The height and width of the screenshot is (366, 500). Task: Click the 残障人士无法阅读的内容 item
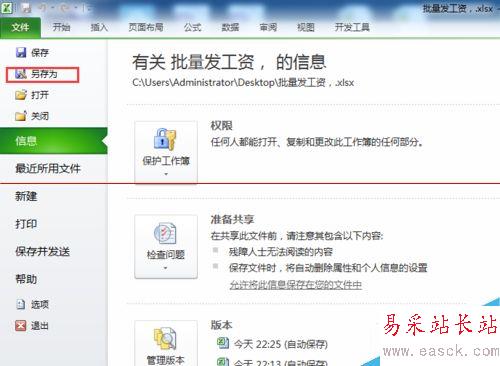281,252
